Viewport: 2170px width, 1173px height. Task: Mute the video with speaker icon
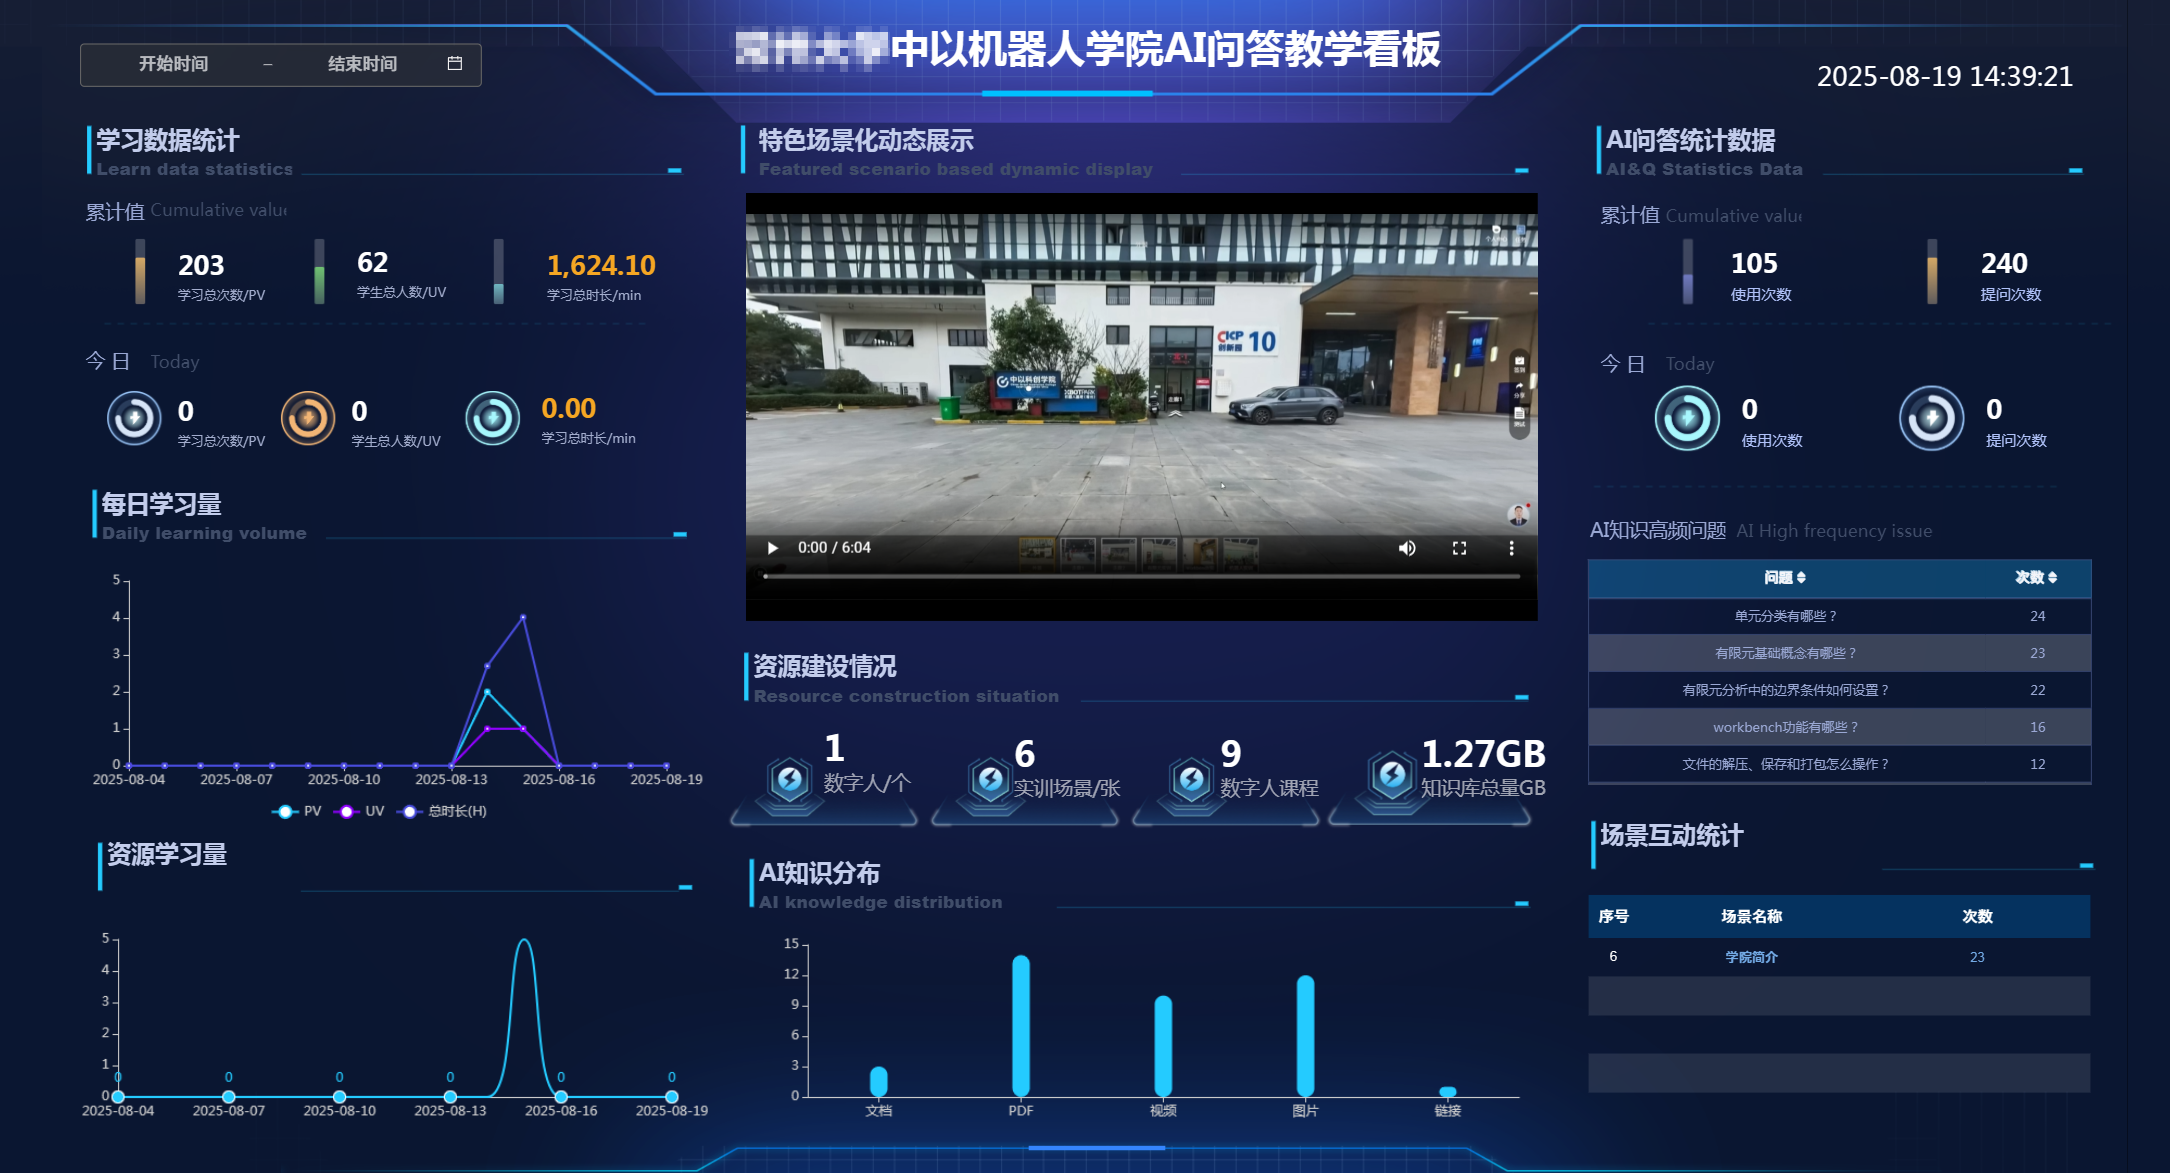point(1407,548)
